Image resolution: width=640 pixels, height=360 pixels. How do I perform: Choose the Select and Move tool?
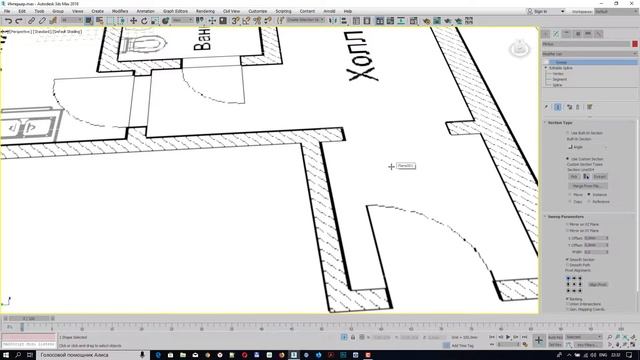[133, 21]
